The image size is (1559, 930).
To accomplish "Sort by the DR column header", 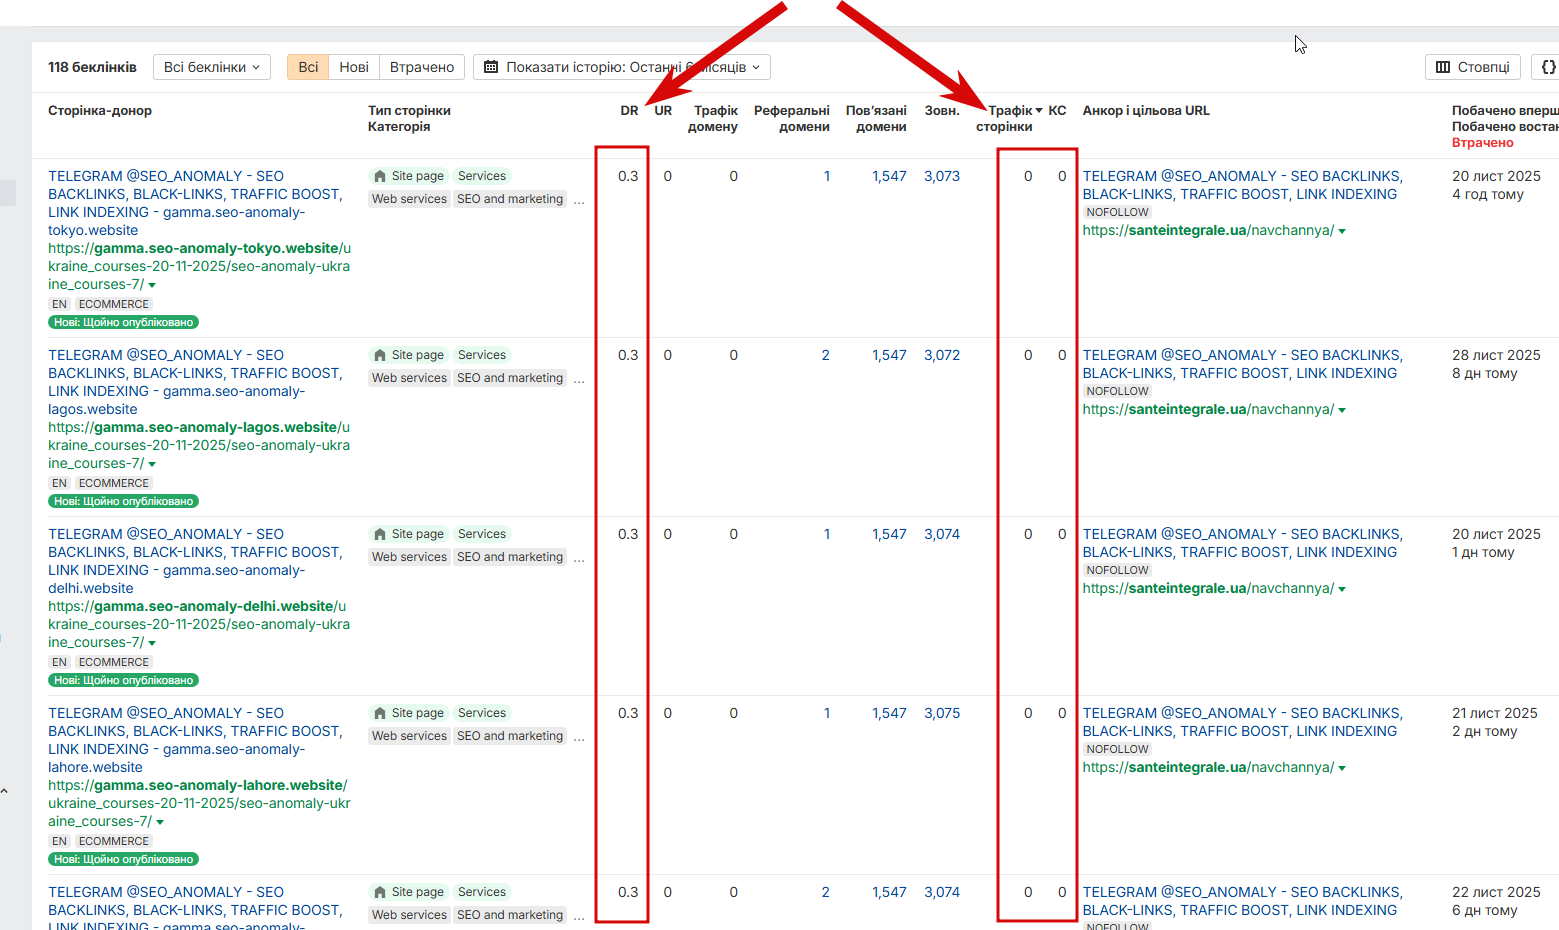I will (x=629, y=111).
